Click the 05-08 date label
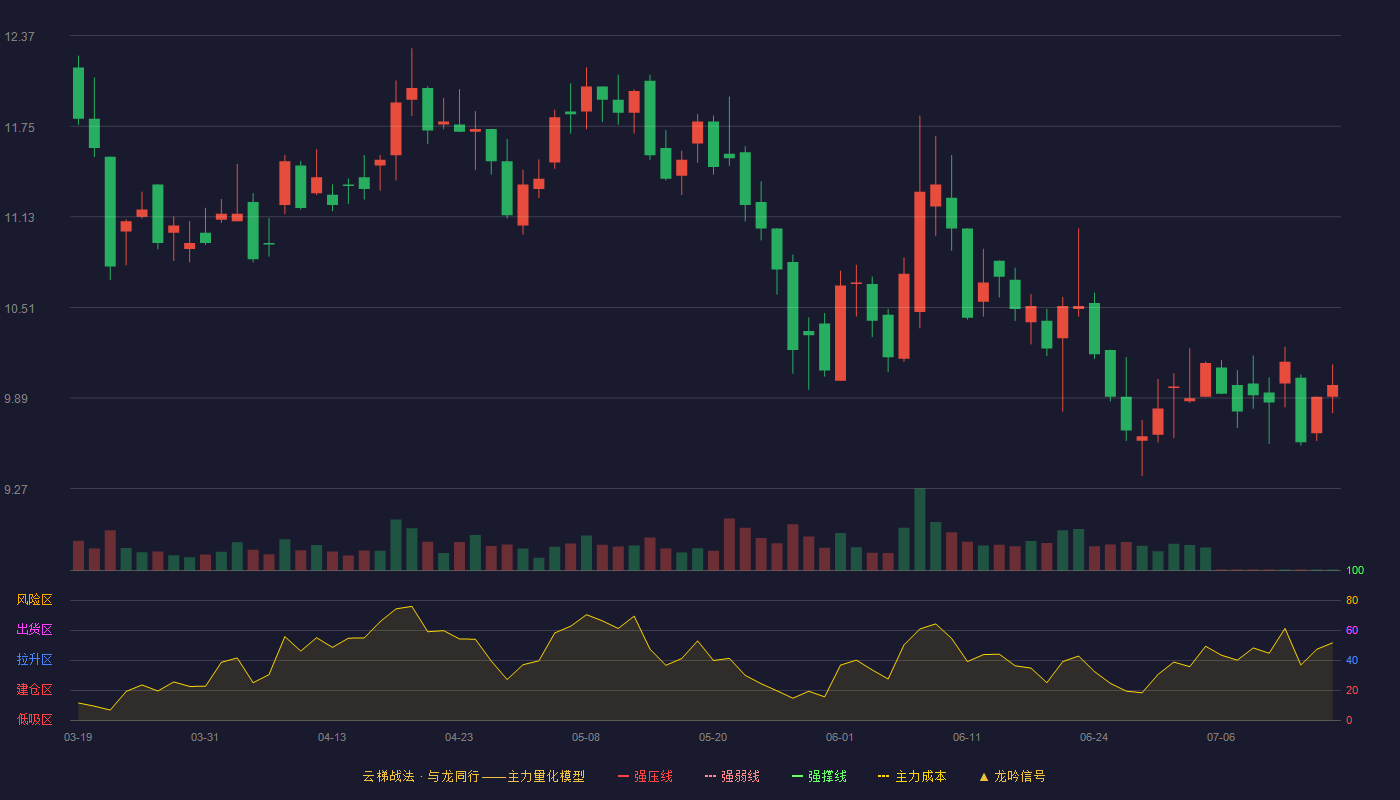Image resolution: width=1400 pixels, height=800 pixels. point(586,737)
